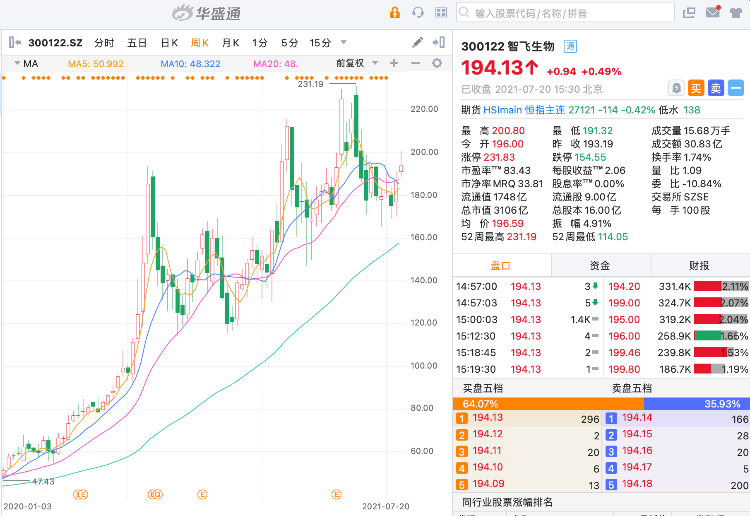Select the 1分 interval
The height and width of the screenshot is (516, 750).
pos(260,43)
